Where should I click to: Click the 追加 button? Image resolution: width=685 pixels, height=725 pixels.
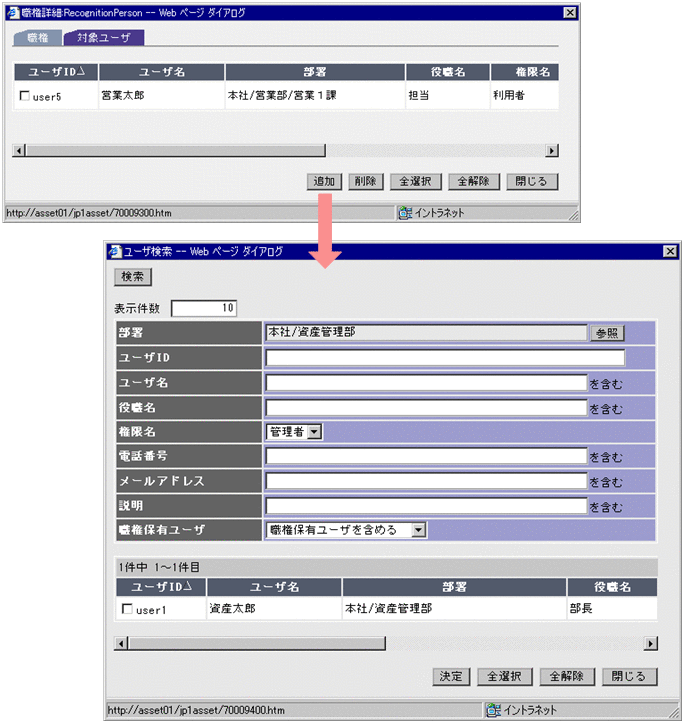[324, 181]
